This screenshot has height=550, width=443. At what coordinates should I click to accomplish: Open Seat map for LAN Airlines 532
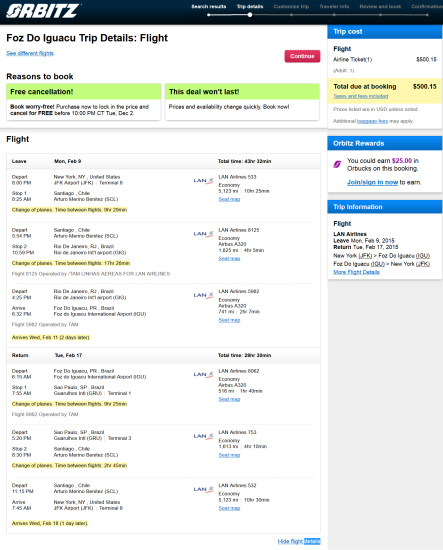(229, 508)
